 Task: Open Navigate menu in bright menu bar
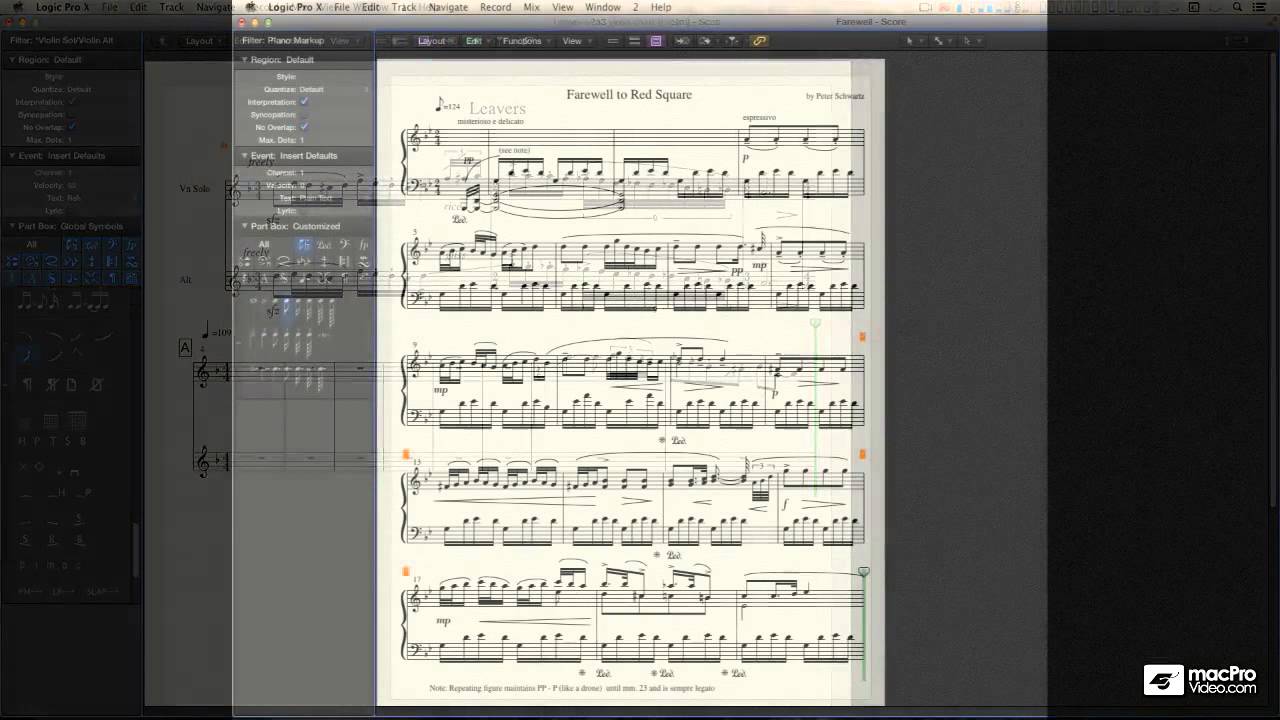(448, 7)
